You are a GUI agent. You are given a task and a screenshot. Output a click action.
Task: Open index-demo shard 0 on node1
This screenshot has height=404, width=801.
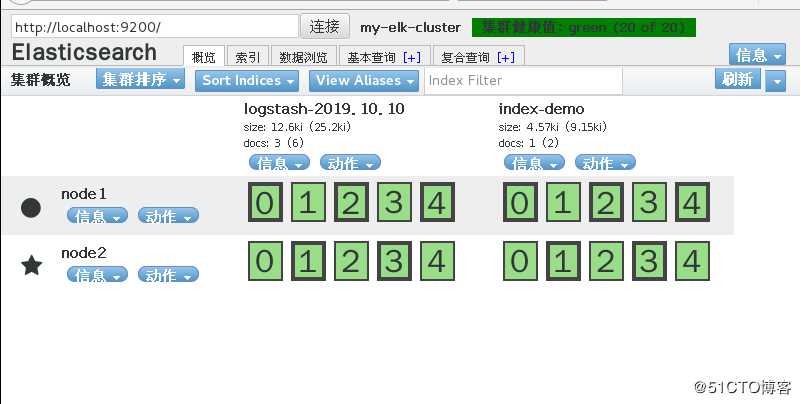[520, 202]
